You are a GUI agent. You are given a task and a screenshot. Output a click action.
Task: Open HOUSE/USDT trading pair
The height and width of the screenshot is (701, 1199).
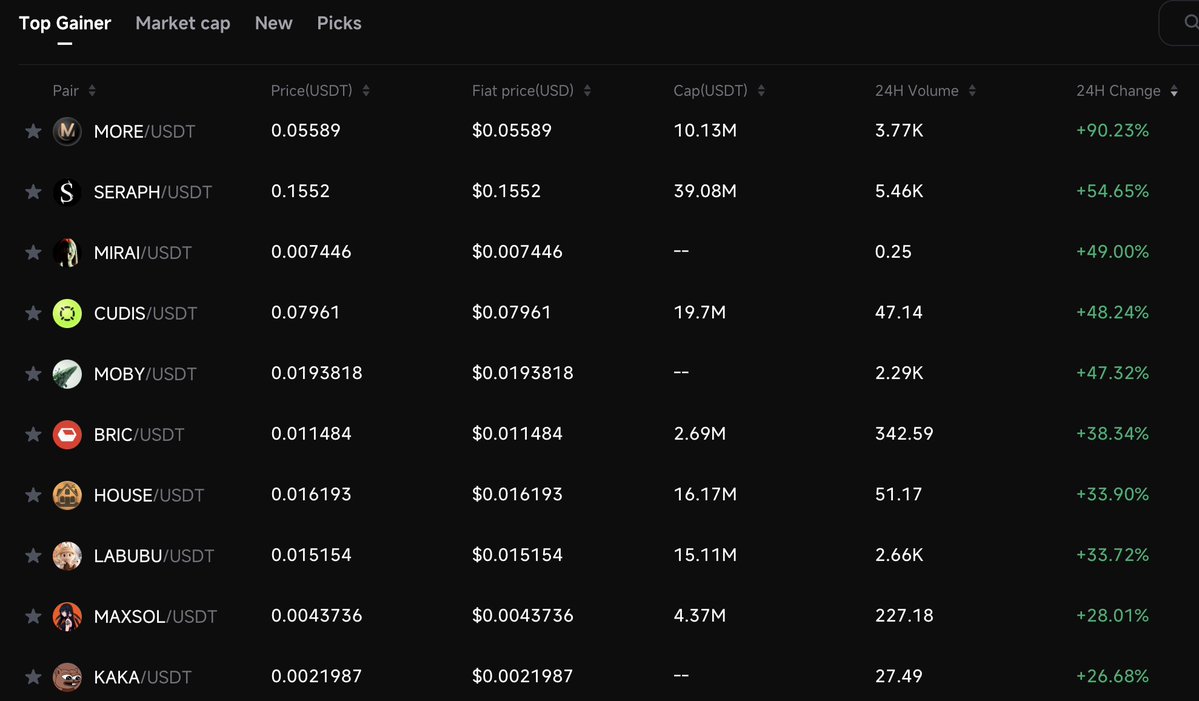[x=149, y=495]
